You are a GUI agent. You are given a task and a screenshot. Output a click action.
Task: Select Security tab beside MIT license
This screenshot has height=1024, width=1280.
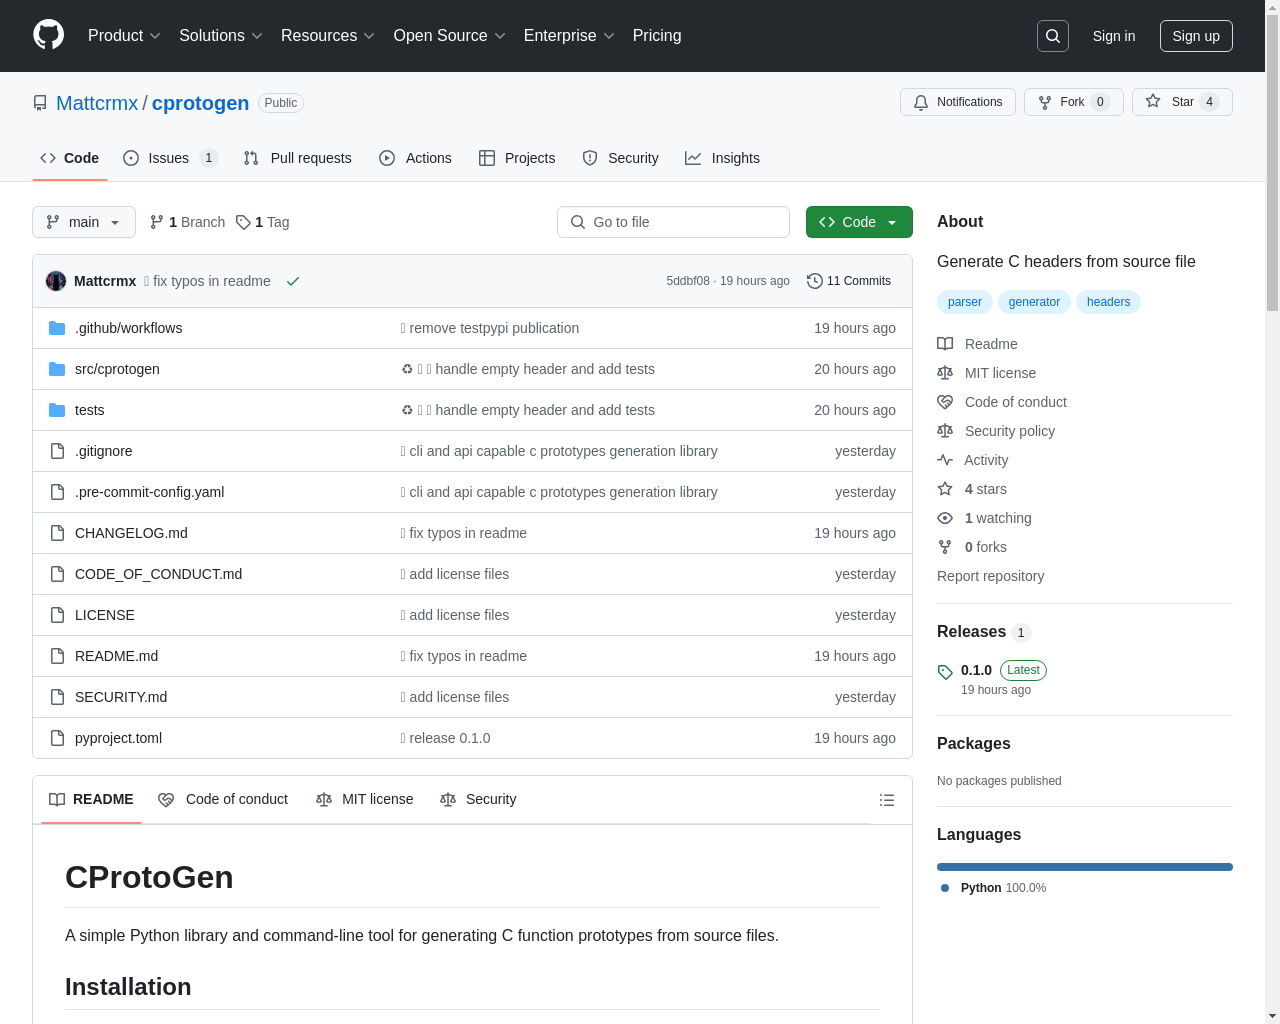pyautogui.click(x=478, y=799)
